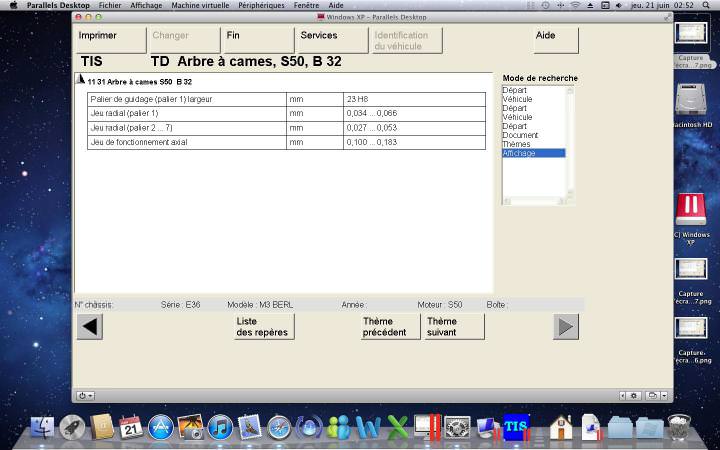
Task: Open the Affichage menu in menu bar
Action: point(146,6)
